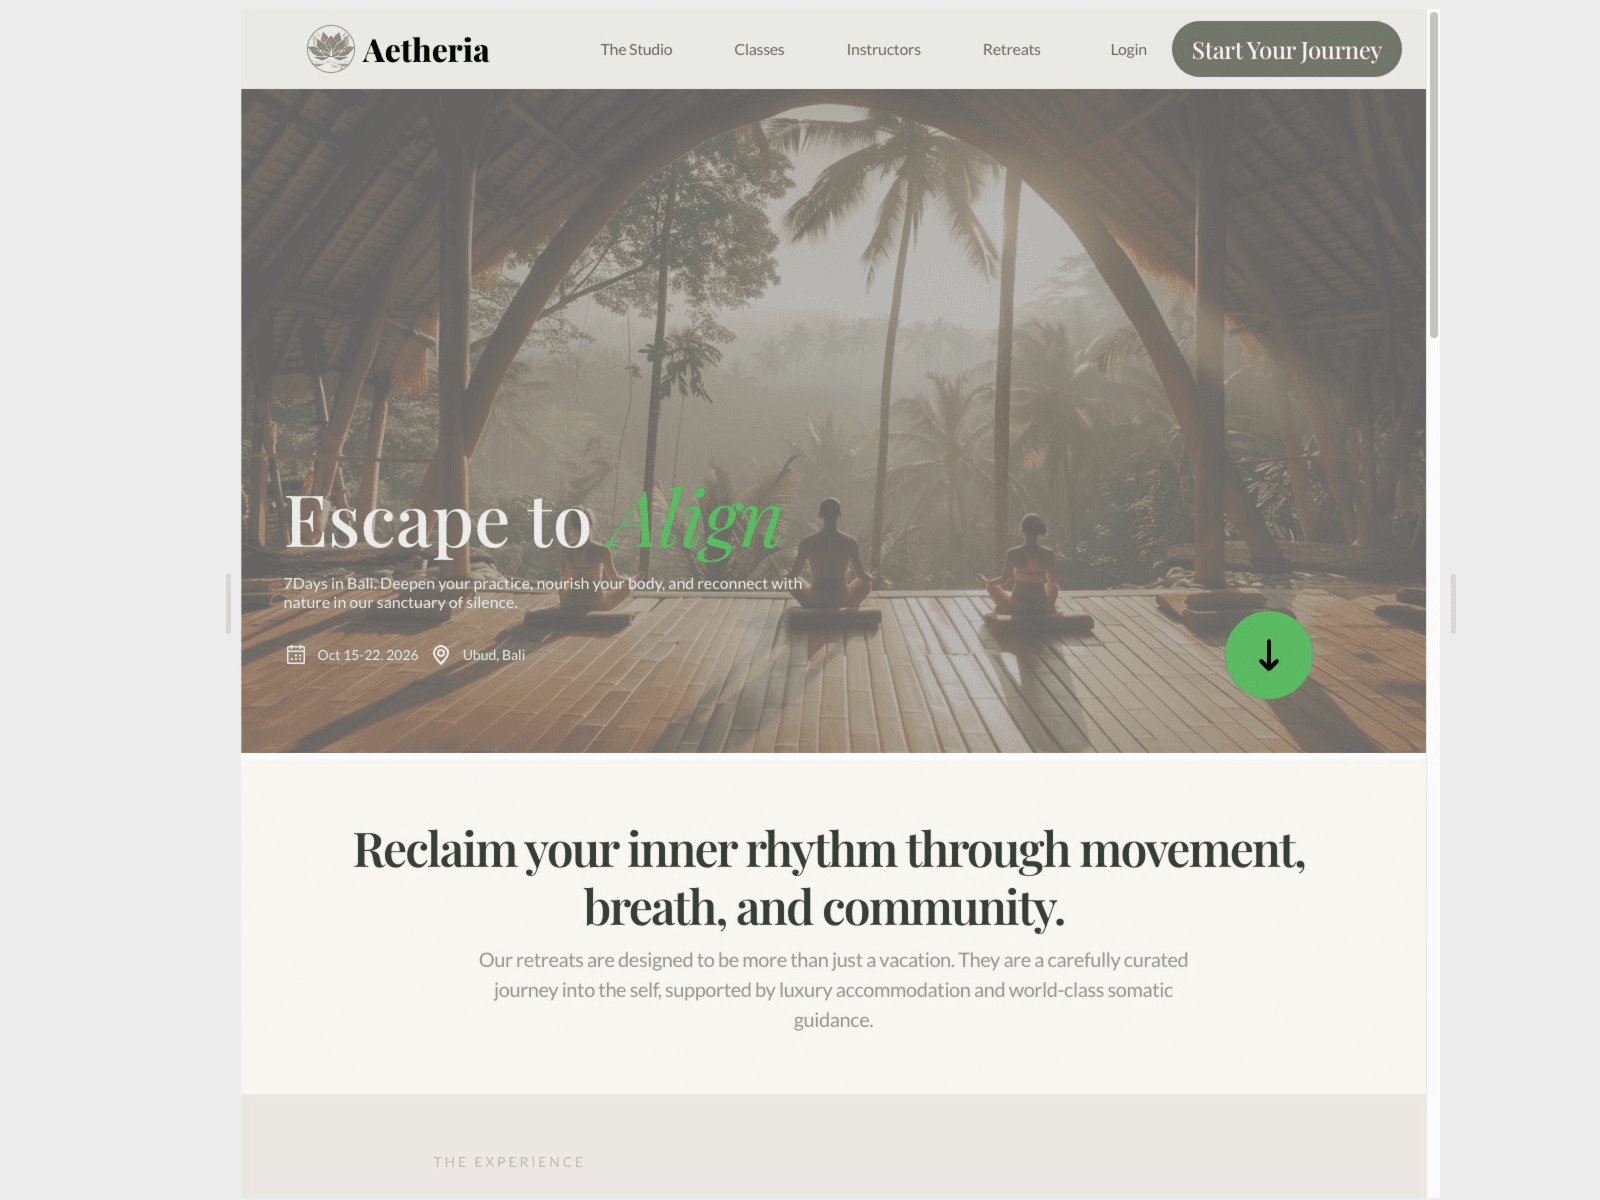Click the Login link
The height and width of the screenshot is (1200, 1600).
1128,50
